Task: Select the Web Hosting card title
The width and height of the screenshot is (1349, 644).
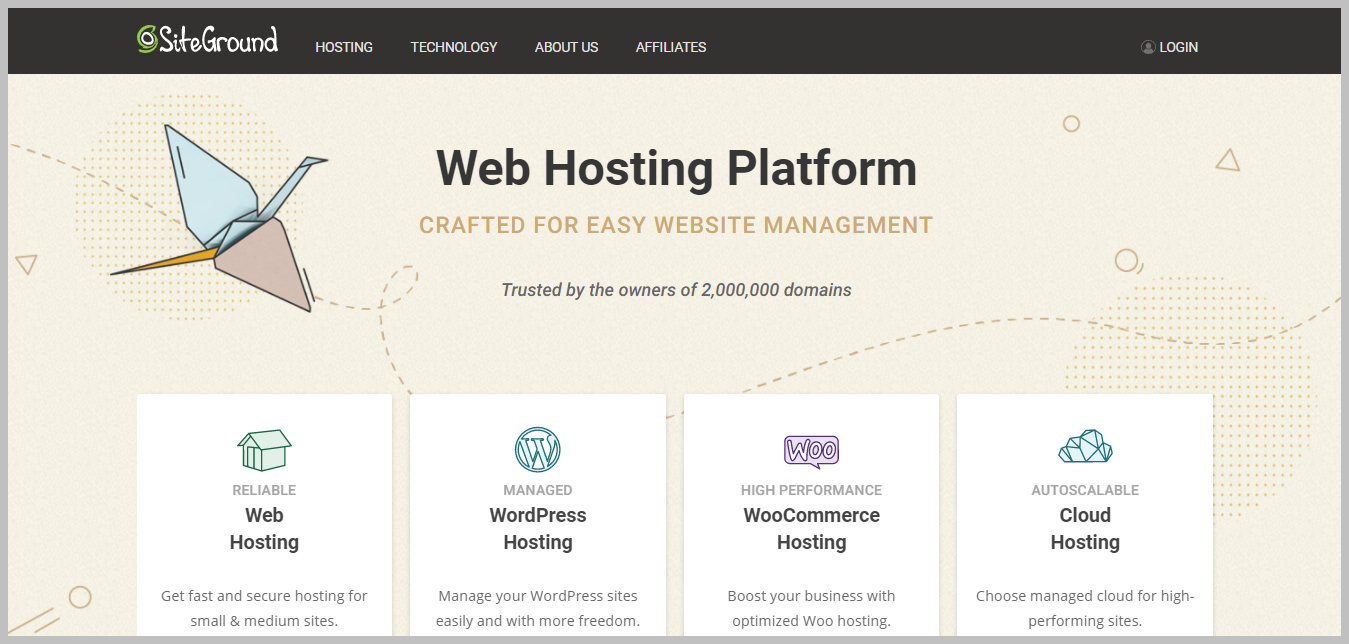Action: coord(264,529)
